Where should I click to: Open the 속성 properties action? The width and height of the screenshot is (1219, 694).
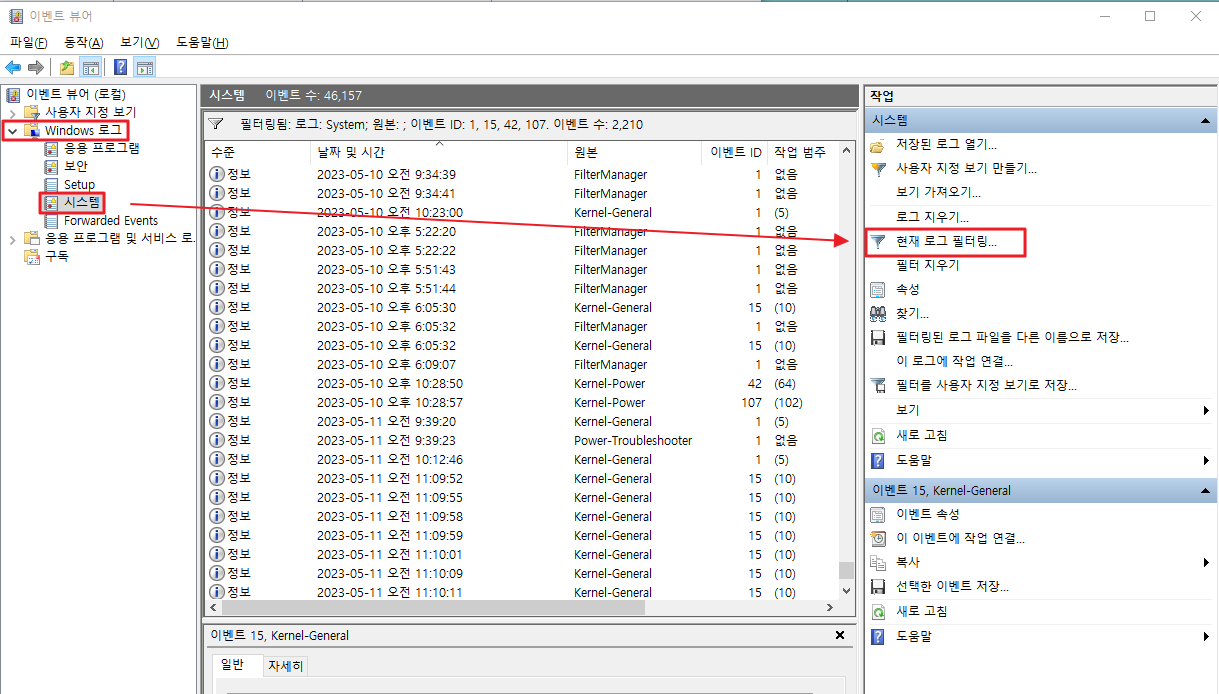tap(908, 289)
